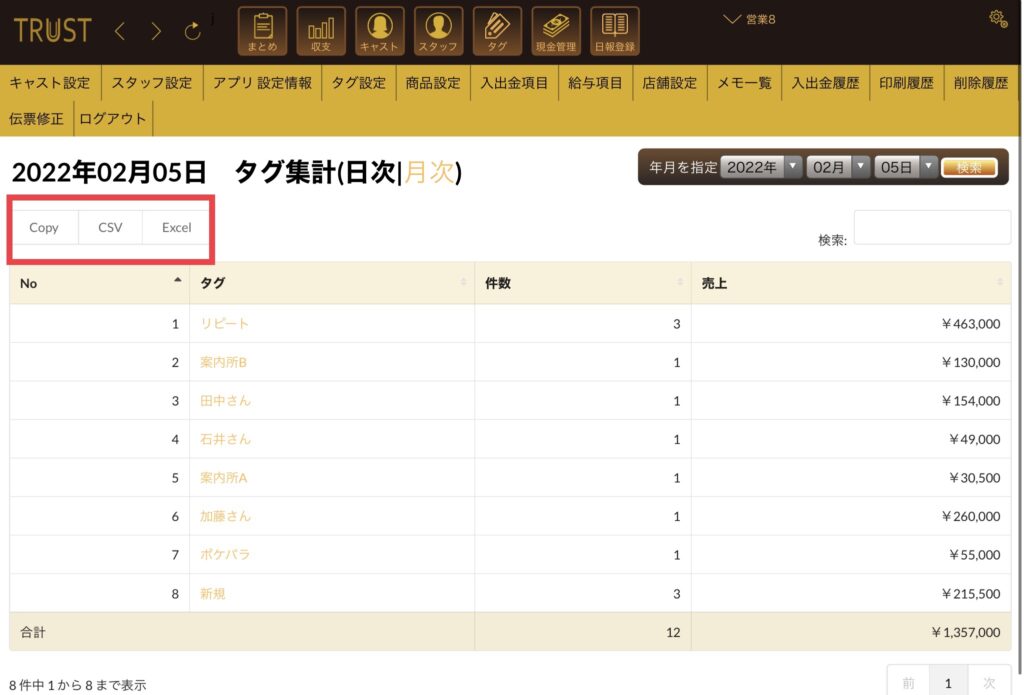Open the 日報登録 daily report icon
1024x695 pixels.
[615, 31]
